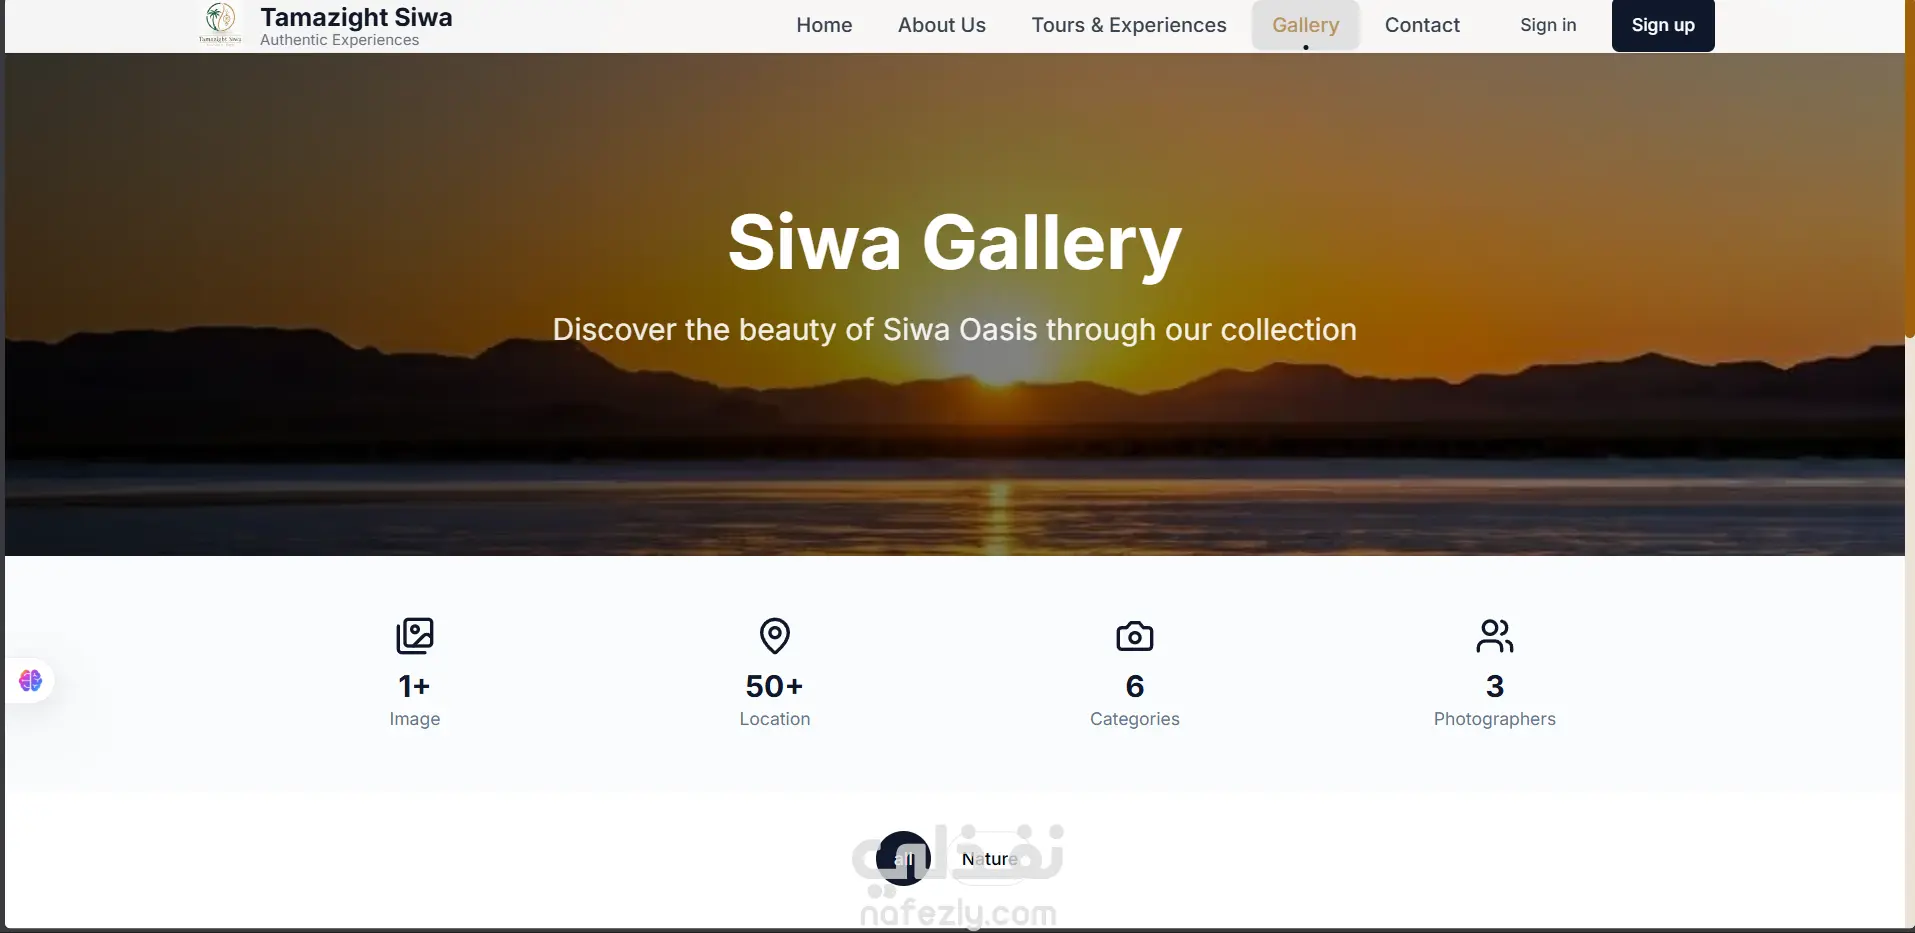The height and width of the screenshot is (933, 1915).
Task: Click the image gallery icon above 1+
Action: 415,636
